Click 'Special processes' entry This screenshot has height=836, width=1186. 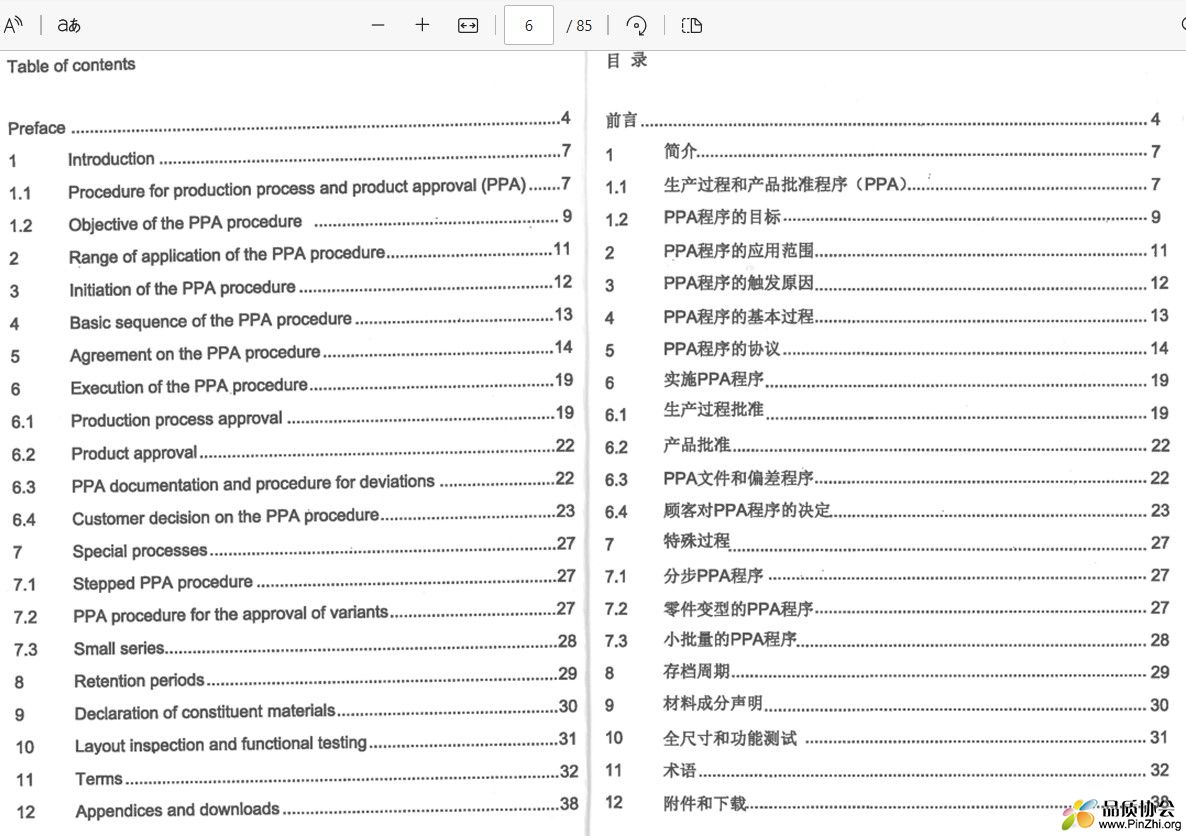click(140, 551)
